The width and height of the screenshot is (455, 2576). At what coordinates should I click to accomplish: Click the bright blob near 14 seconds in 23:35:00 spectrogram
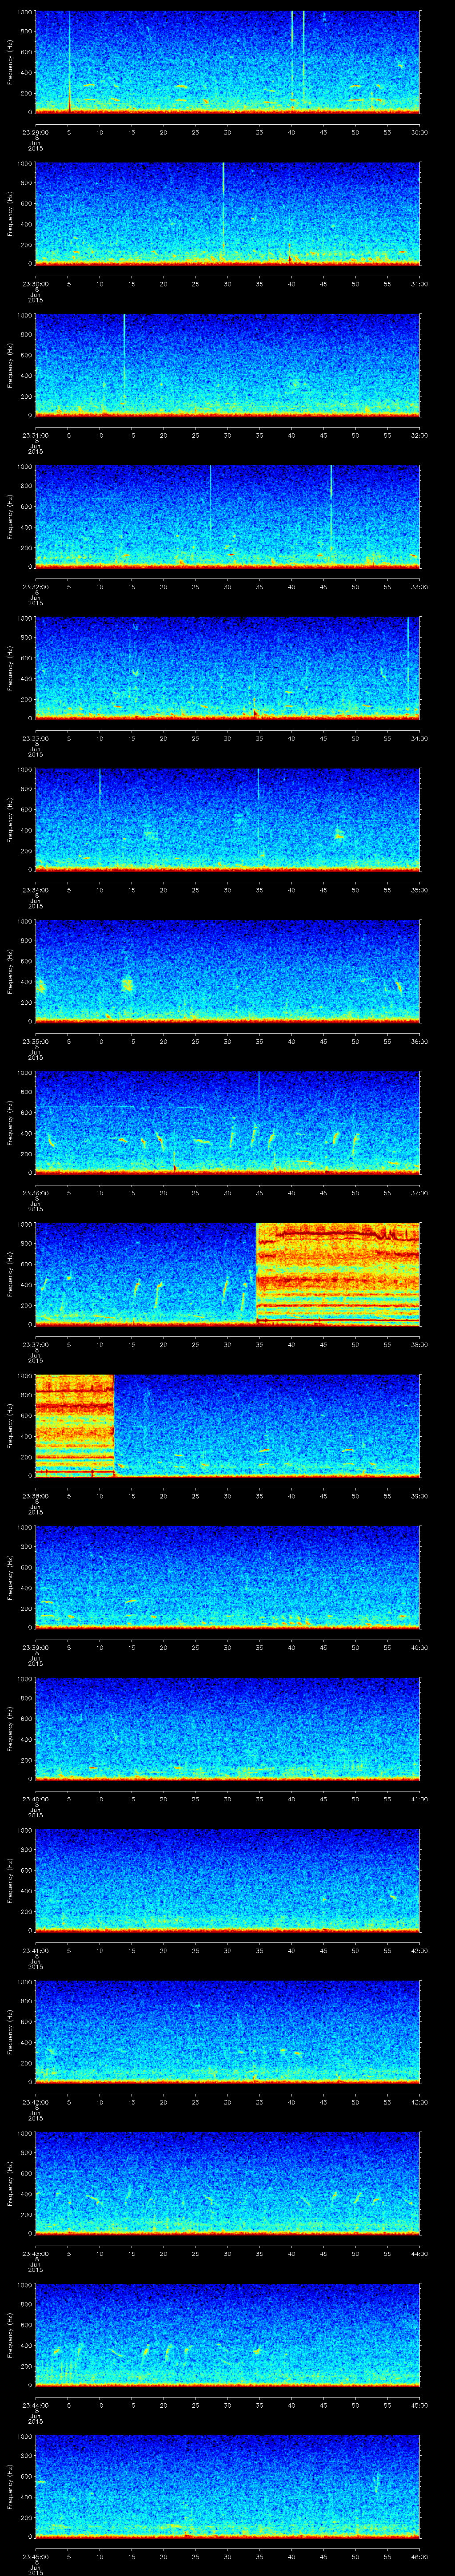point(127,984)
